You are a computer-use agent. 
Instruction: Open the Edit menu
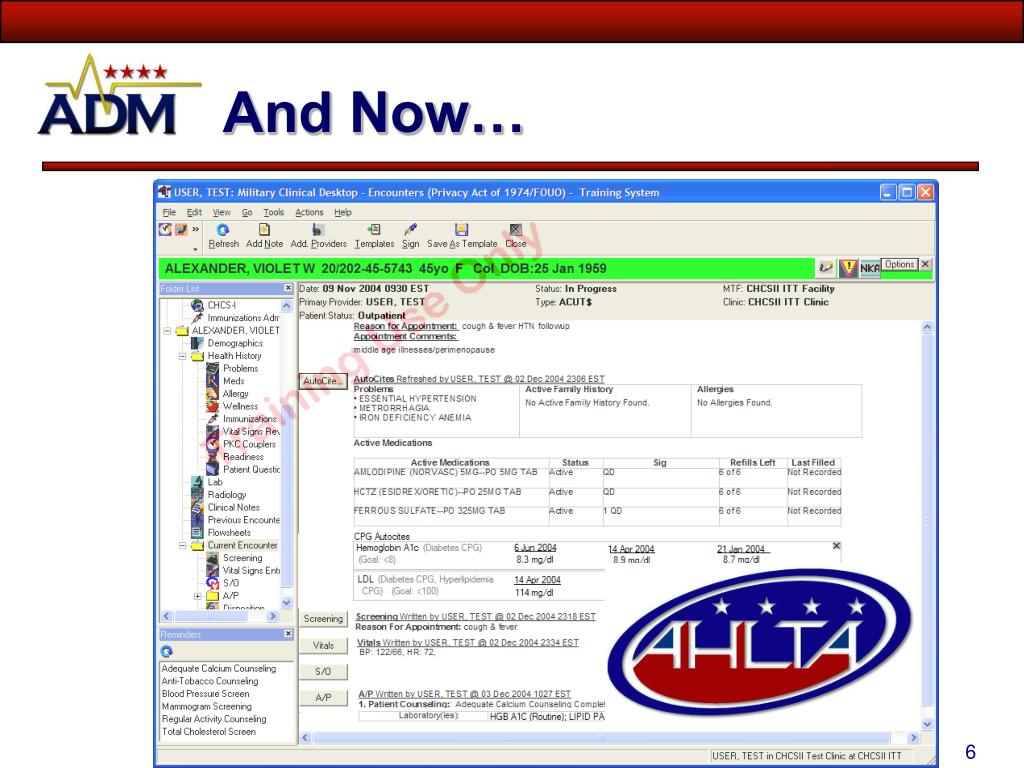[x=194, y=212]
